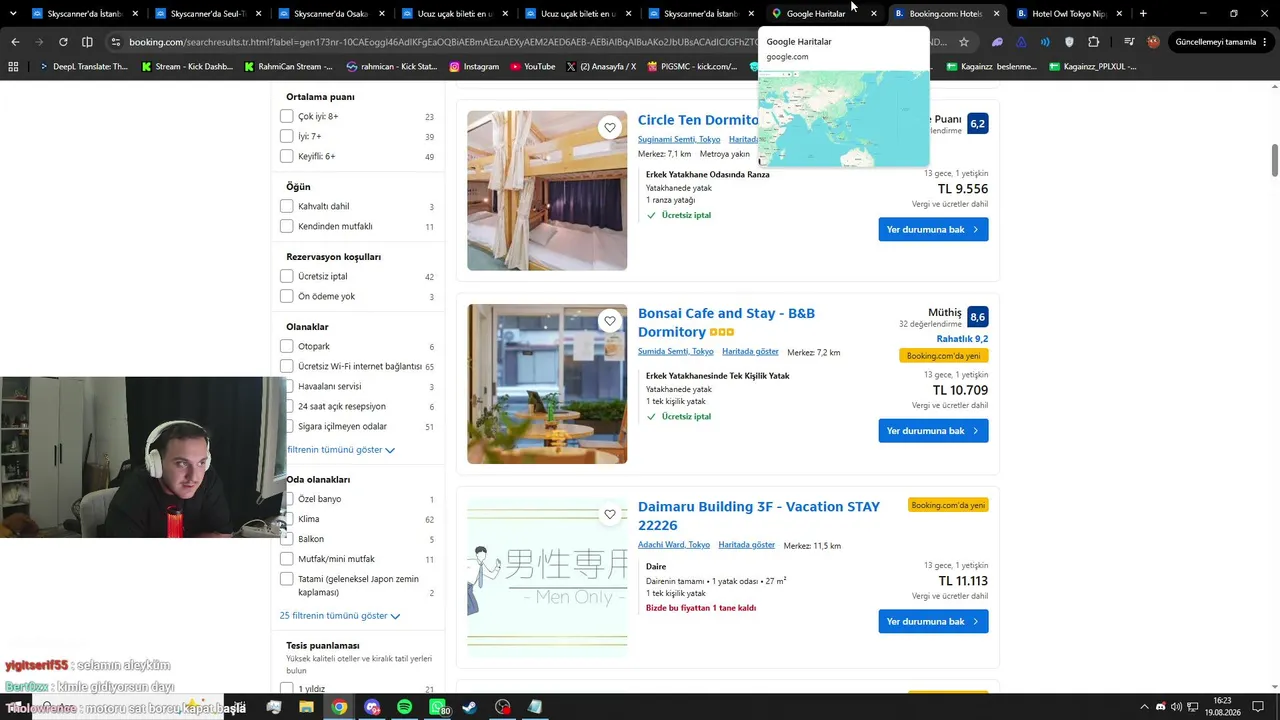This screenshot has width=1280, height=720.
Task: Open Steam from the taskbar
Action: [x=469, y=707]
